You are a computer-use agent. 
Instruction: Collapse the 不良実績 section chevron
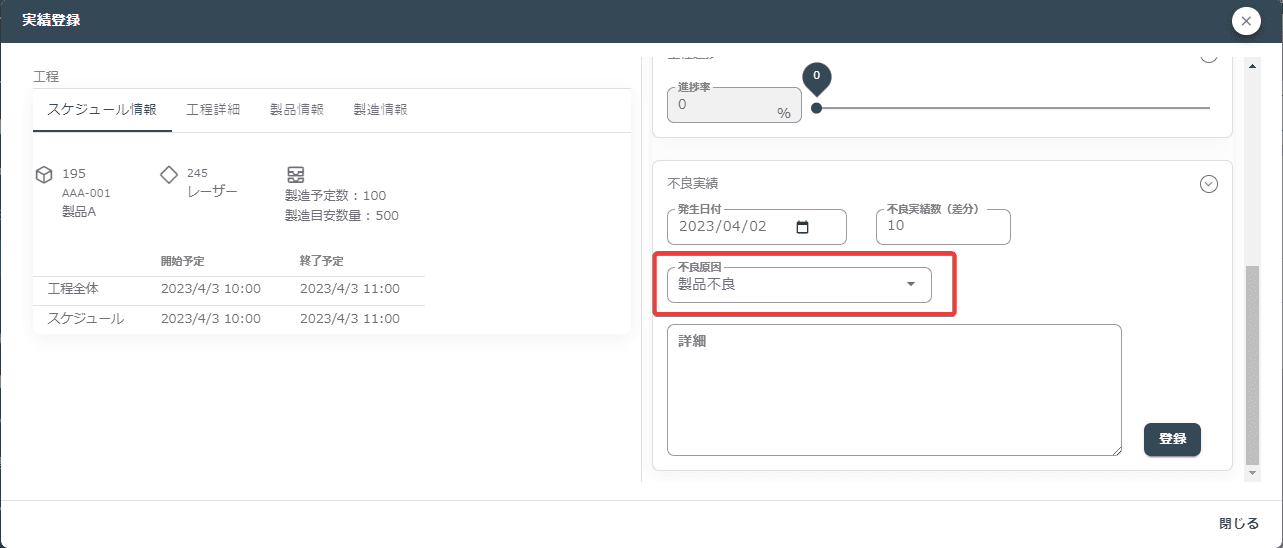1208,184
